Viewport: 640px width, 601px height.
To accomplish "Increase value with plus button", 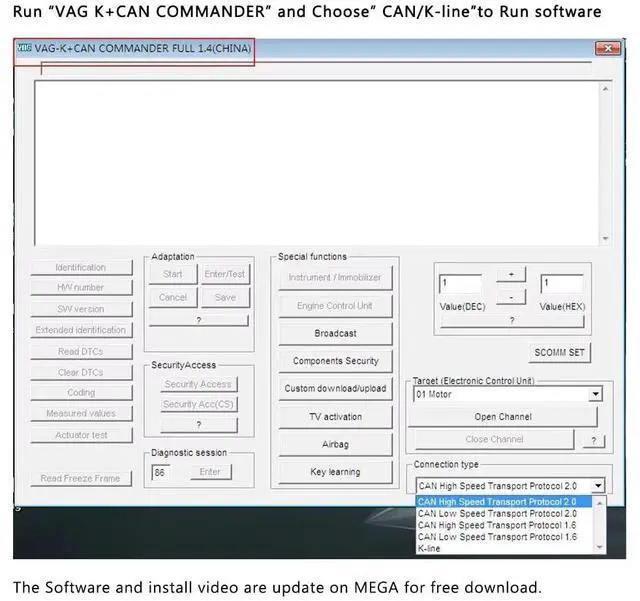I will (511, 274).
